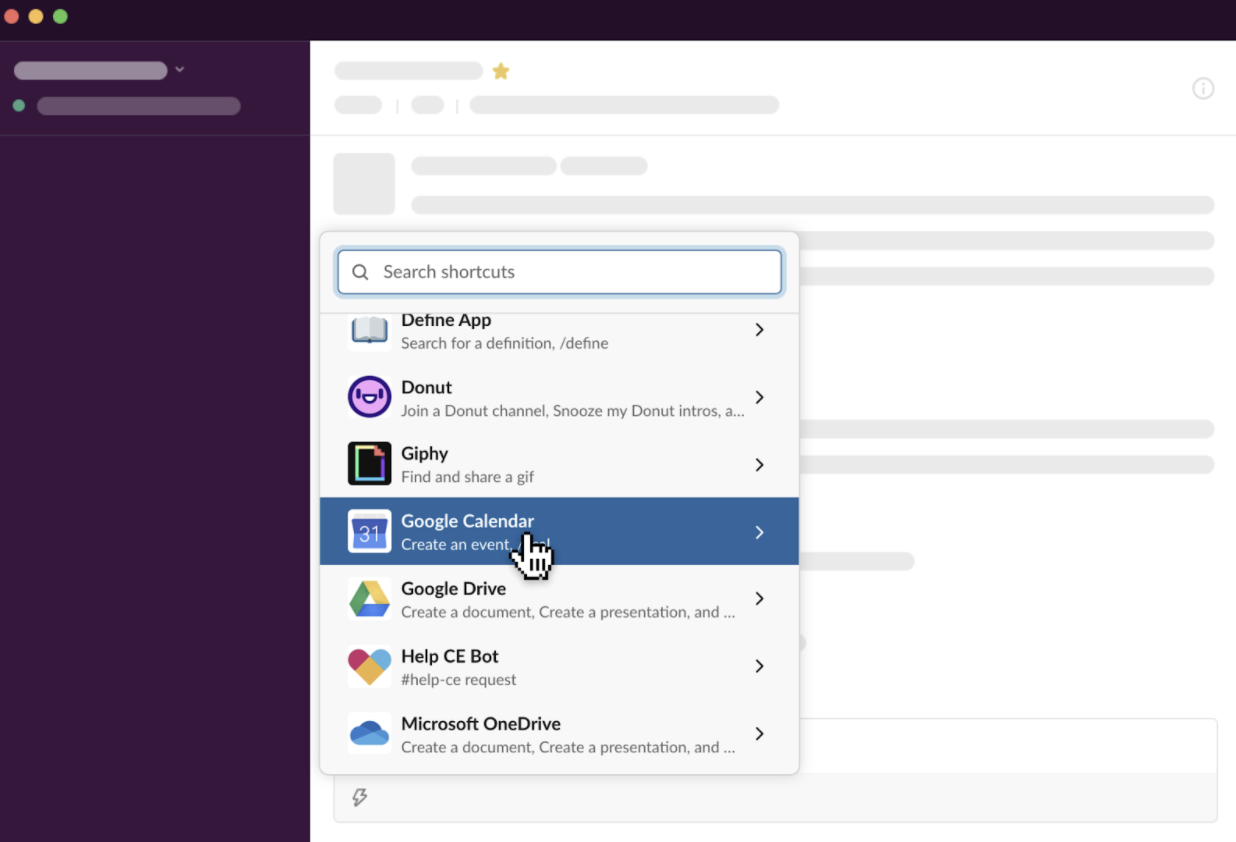The image size is (1236, 842).
Task: Click the Define App book icon
Action: (x=369, y=330)
